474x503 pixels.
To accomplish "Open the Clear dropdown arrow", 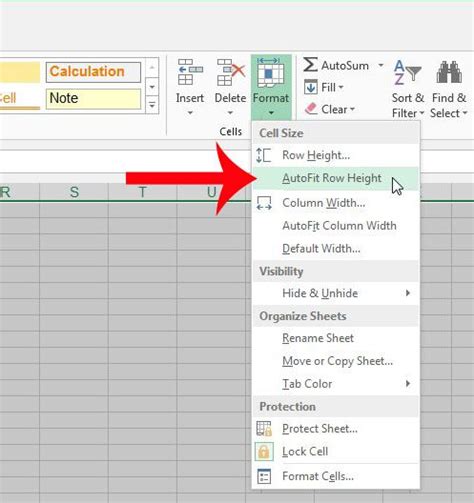I will (x=352, y=109).
